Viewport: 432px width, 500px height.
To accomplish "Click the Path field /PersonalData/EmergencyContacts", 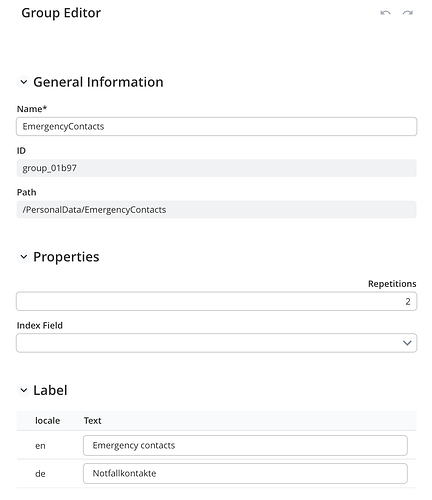I will pos(216,210).
